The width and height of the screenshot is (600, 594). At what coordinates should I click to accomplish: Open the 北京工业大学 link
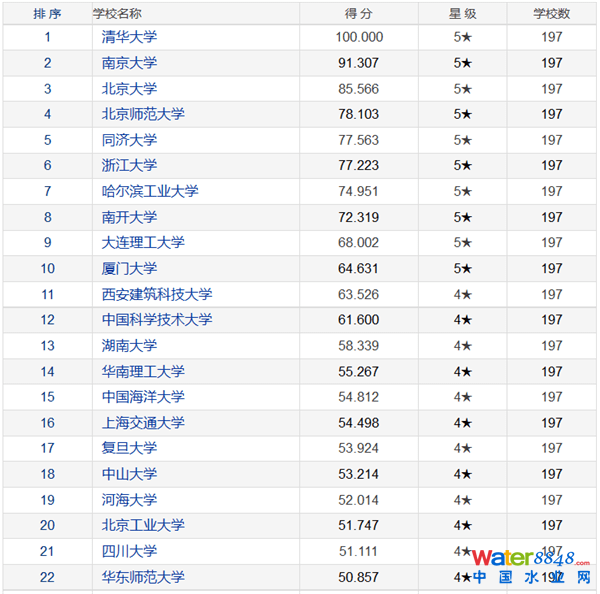[143, 525]
